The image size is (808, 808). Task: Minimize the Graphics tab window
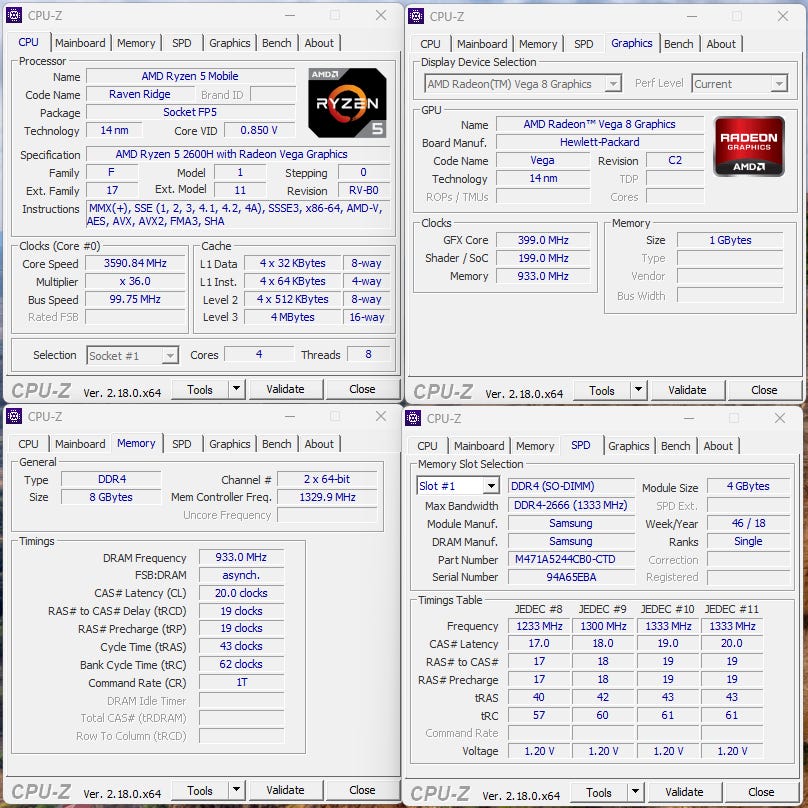coord(692,16)
